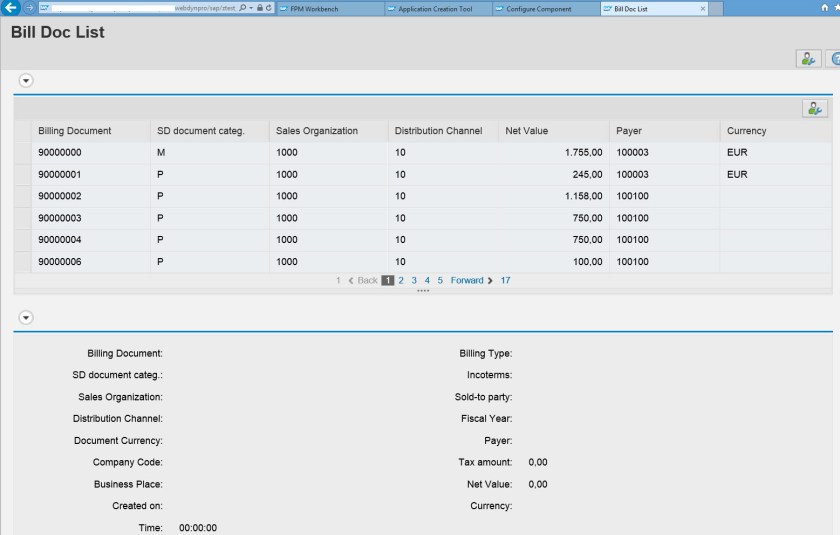Click the browser back arrow button
Viewport: 840px width, 535px height.
[10, 7]
